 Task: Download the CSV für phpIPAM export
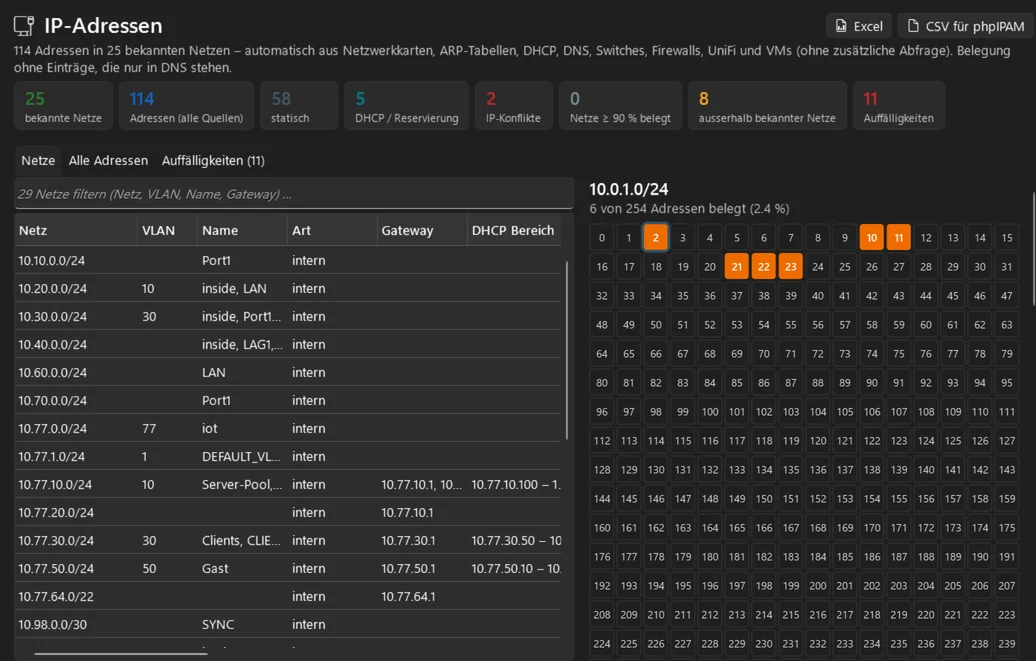tap(965, 26)
